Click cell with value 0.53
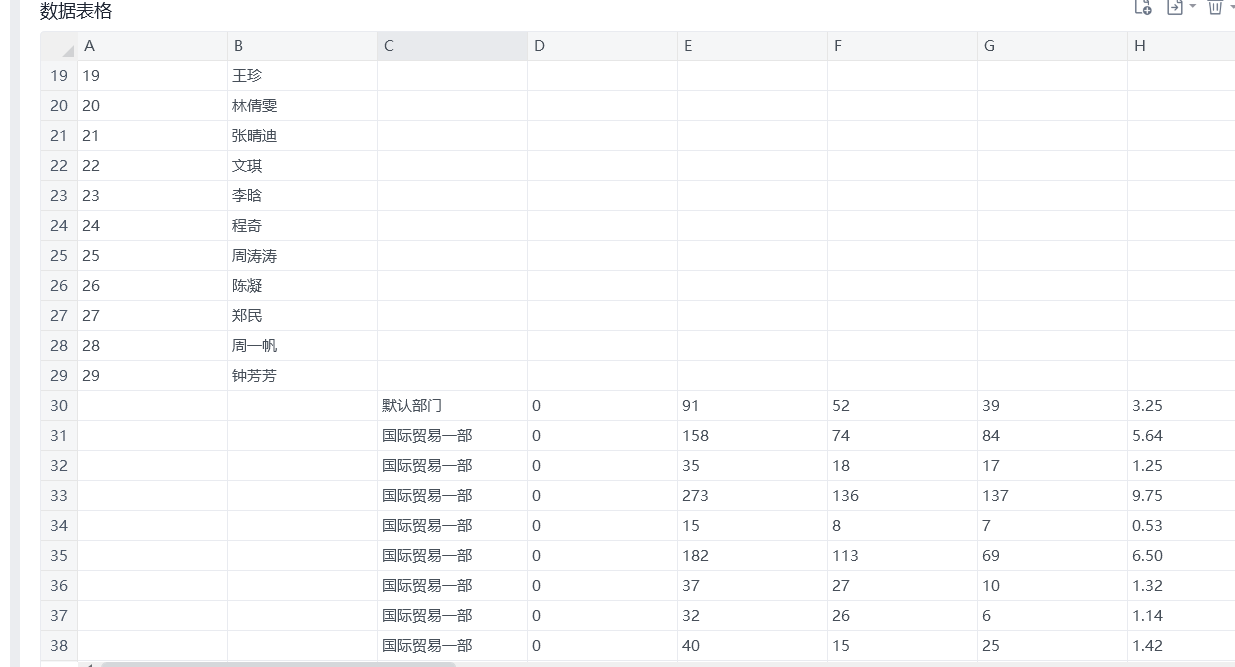 pos(1181,526)
